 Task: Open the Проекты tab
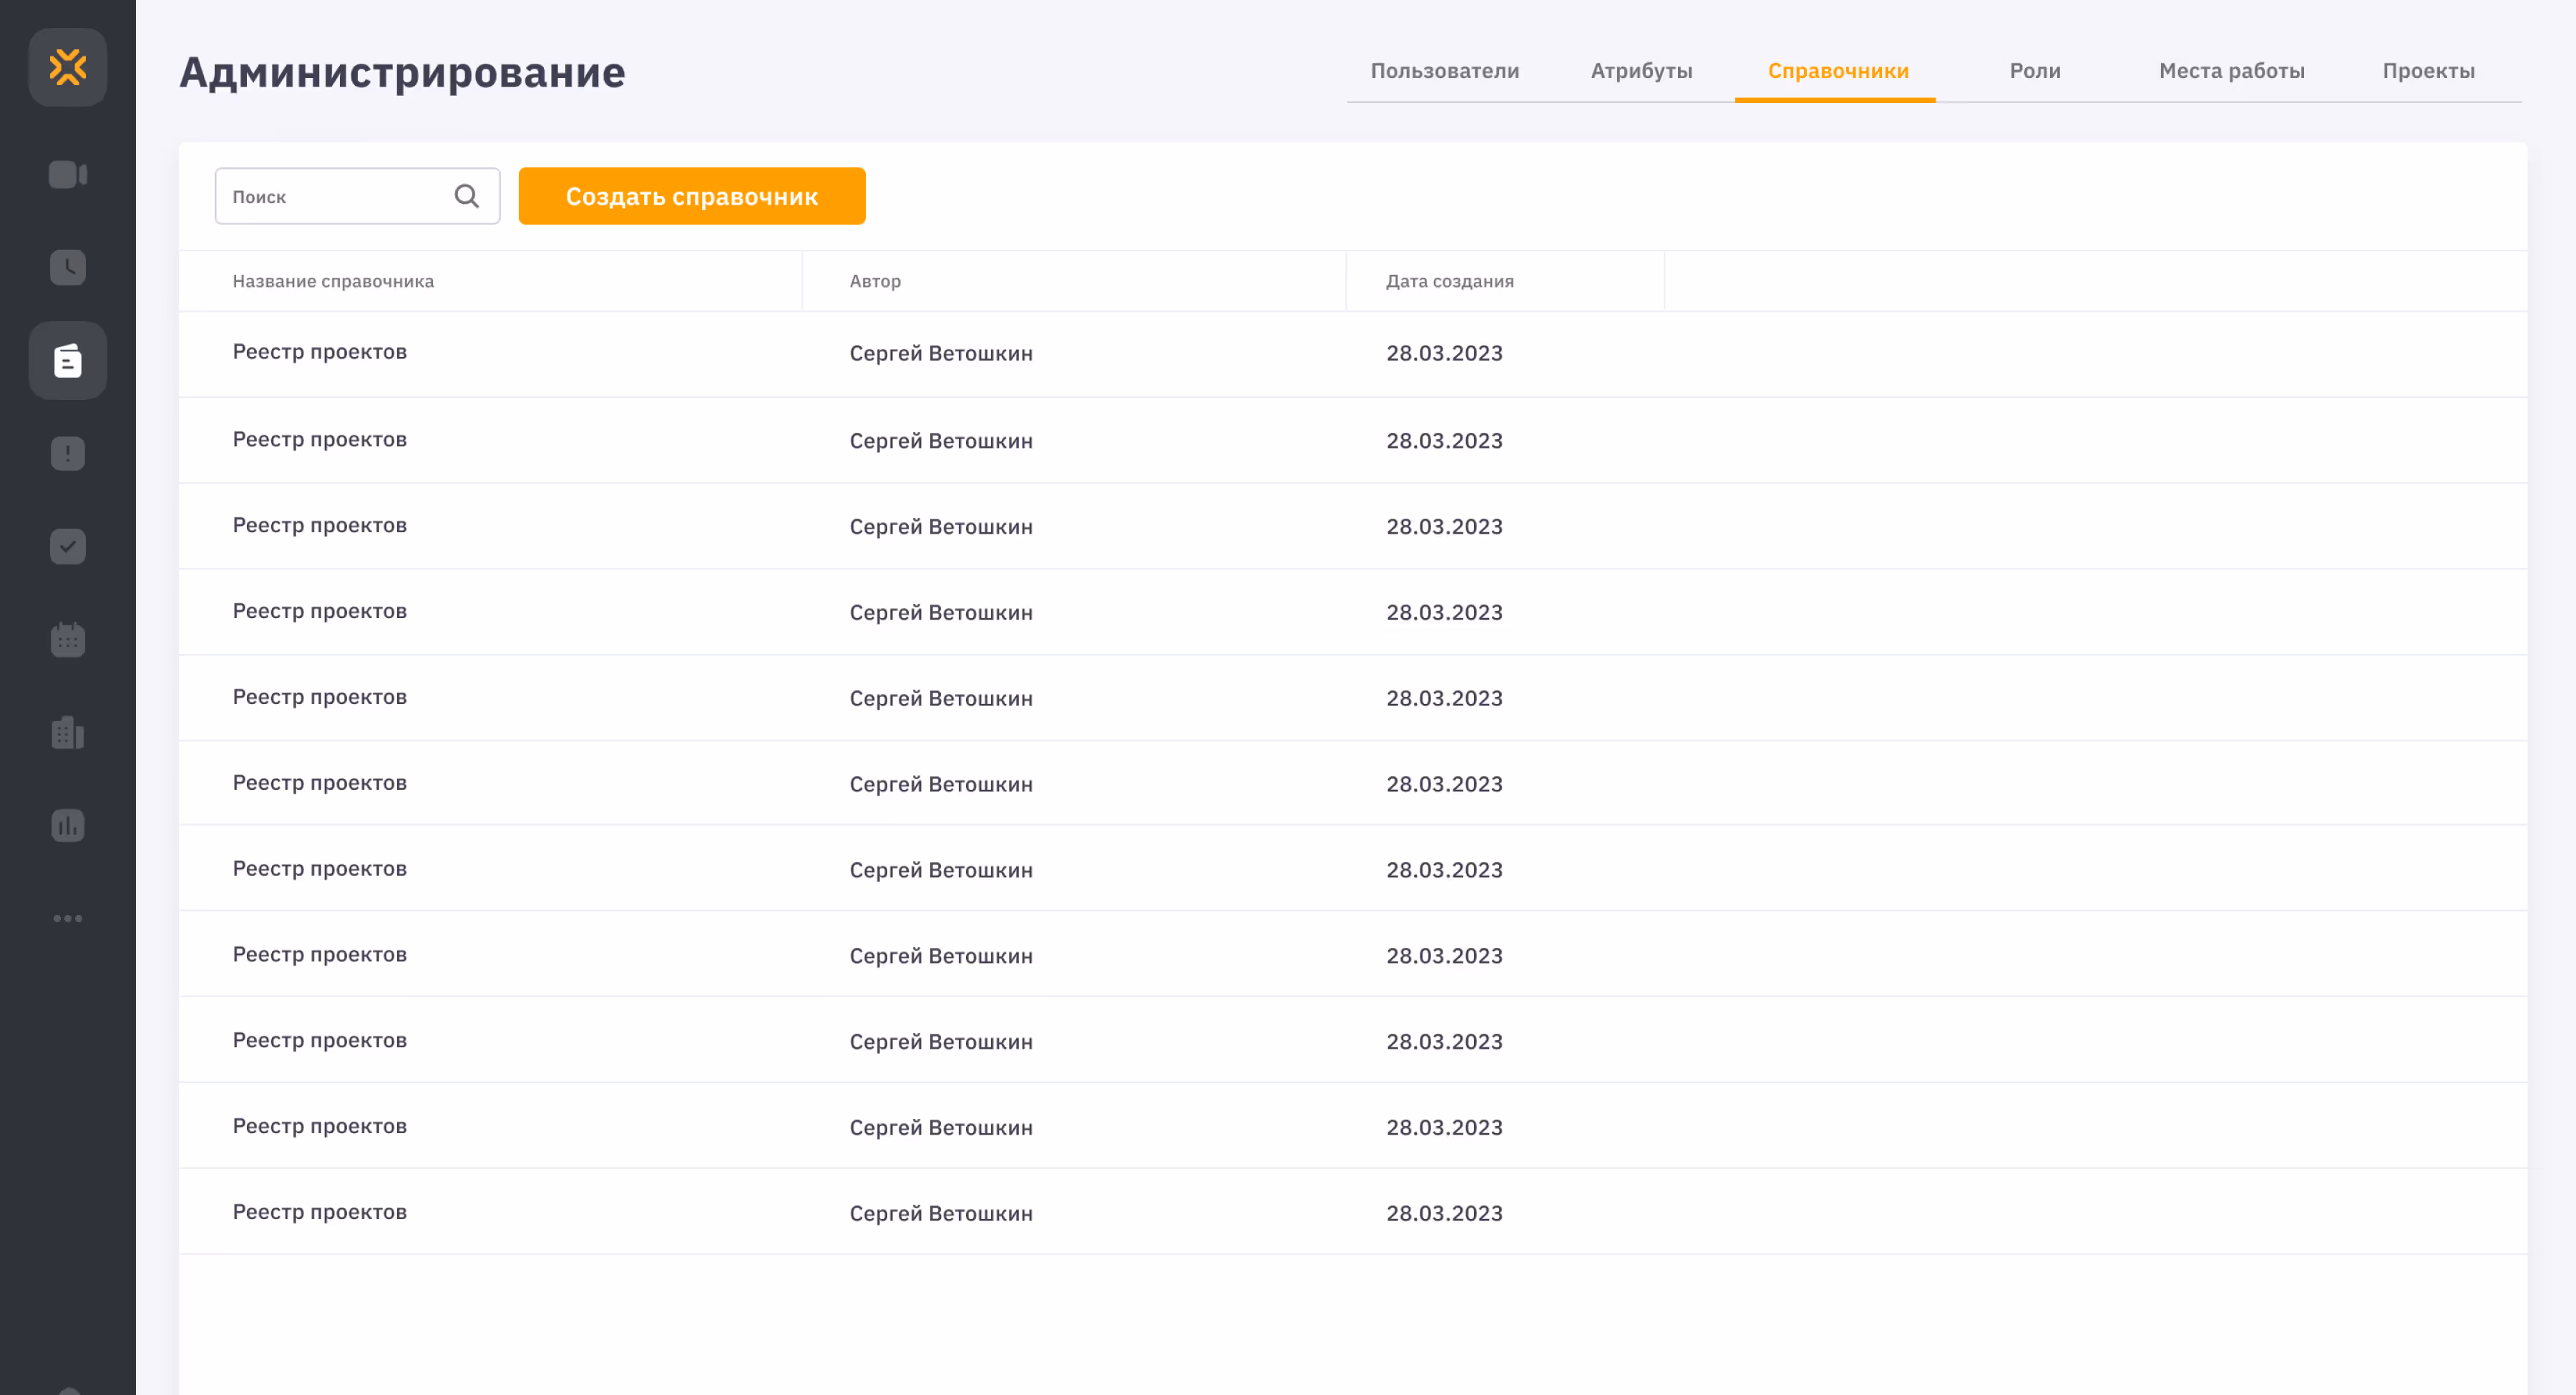(2427, 71)
